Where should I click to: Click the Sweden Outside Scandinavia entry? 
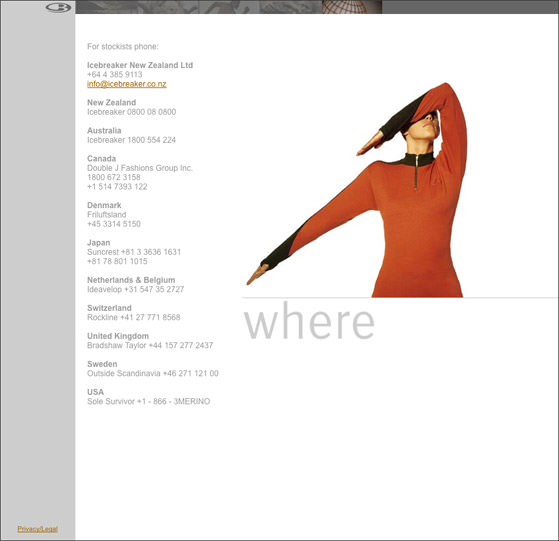pyautogui.click(x=153, y=369)
